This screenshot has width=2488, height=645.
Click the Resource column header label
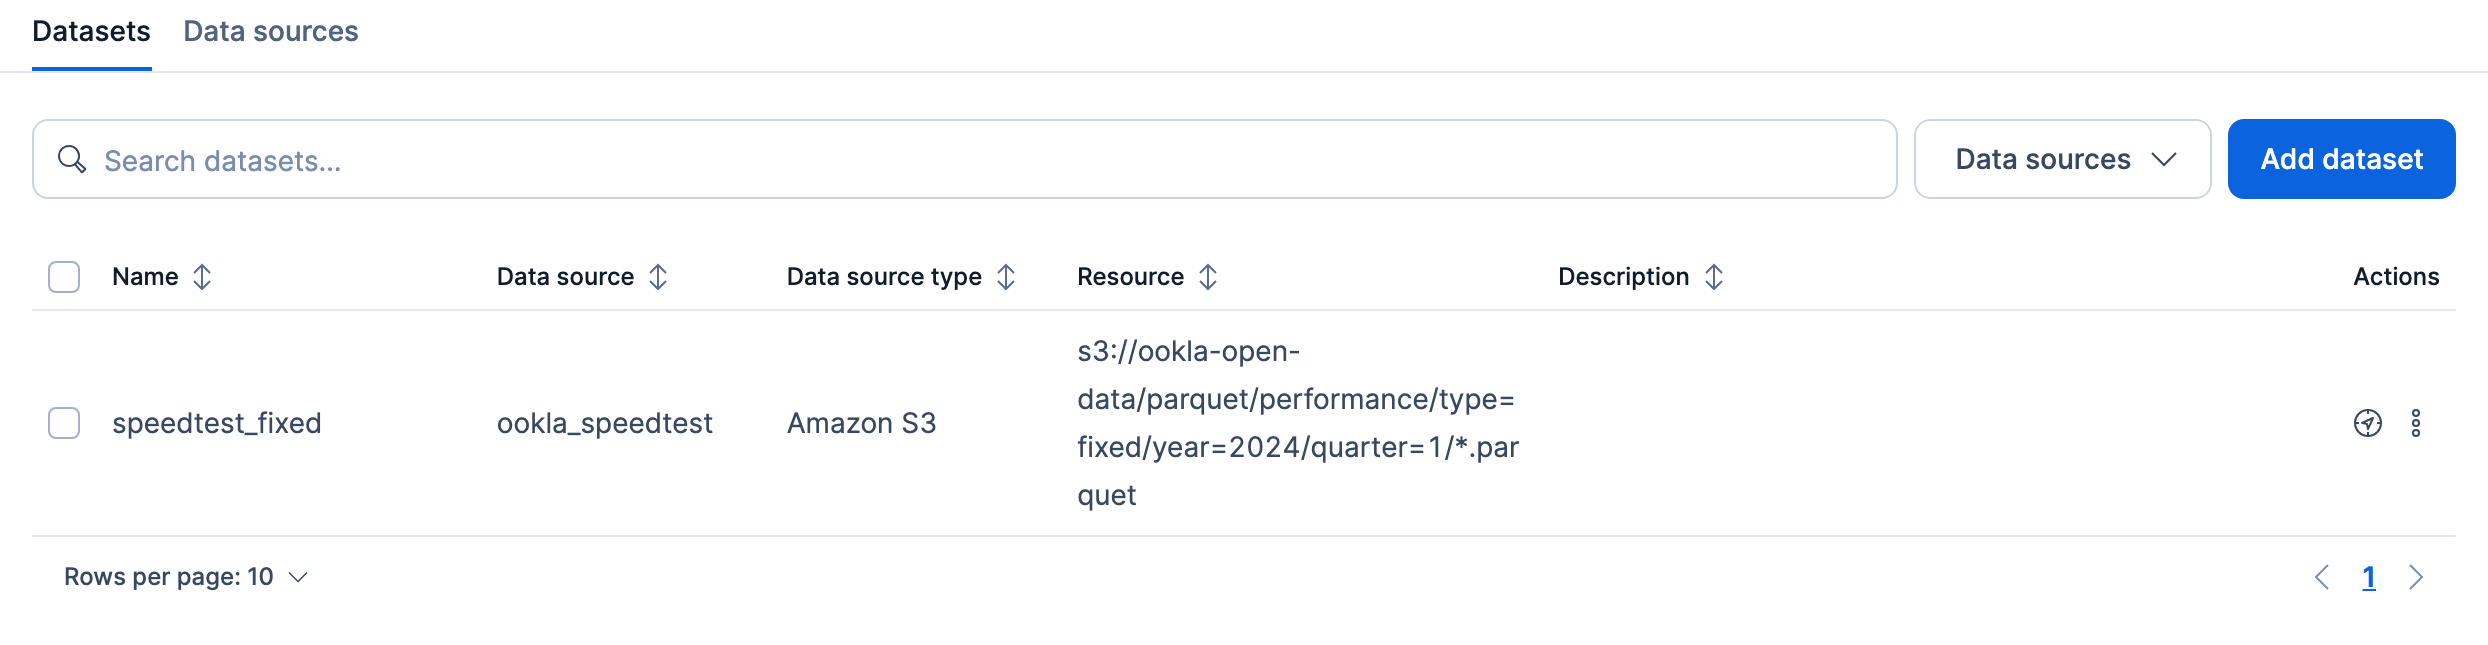click(1130, 277)
